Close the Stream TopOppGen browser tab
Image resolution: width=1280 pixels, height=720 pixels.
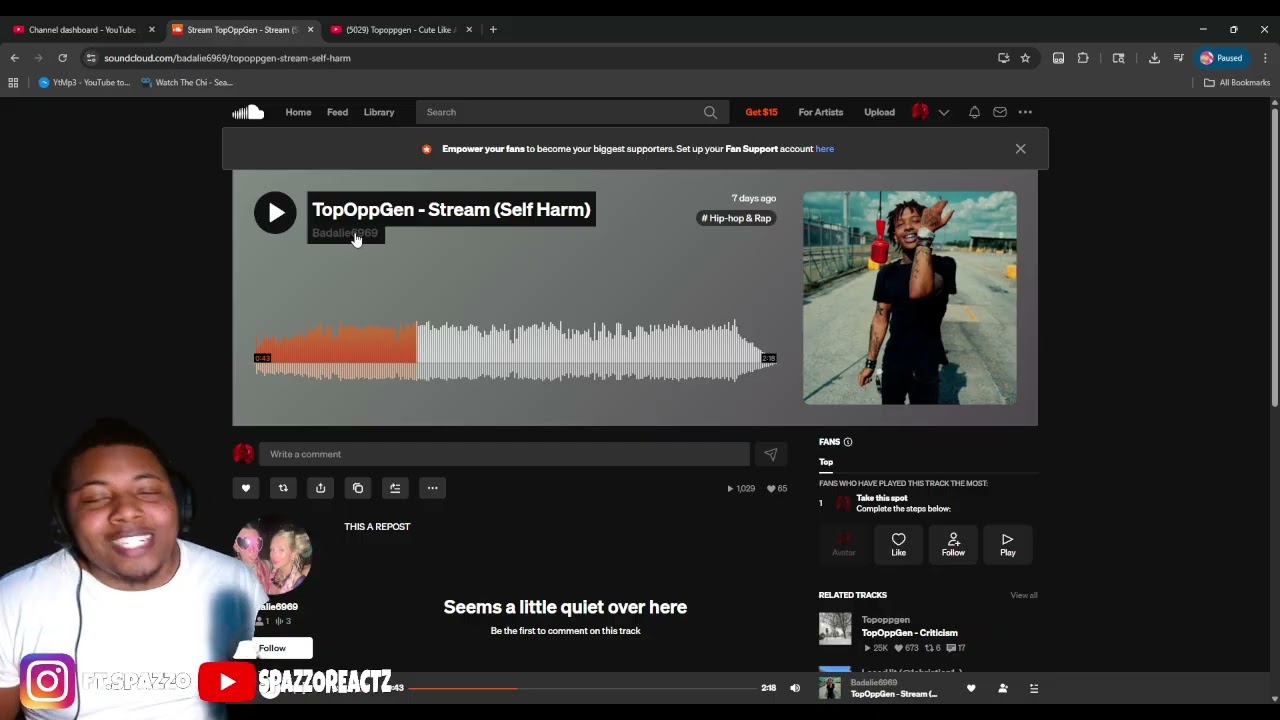click(310, 30)
